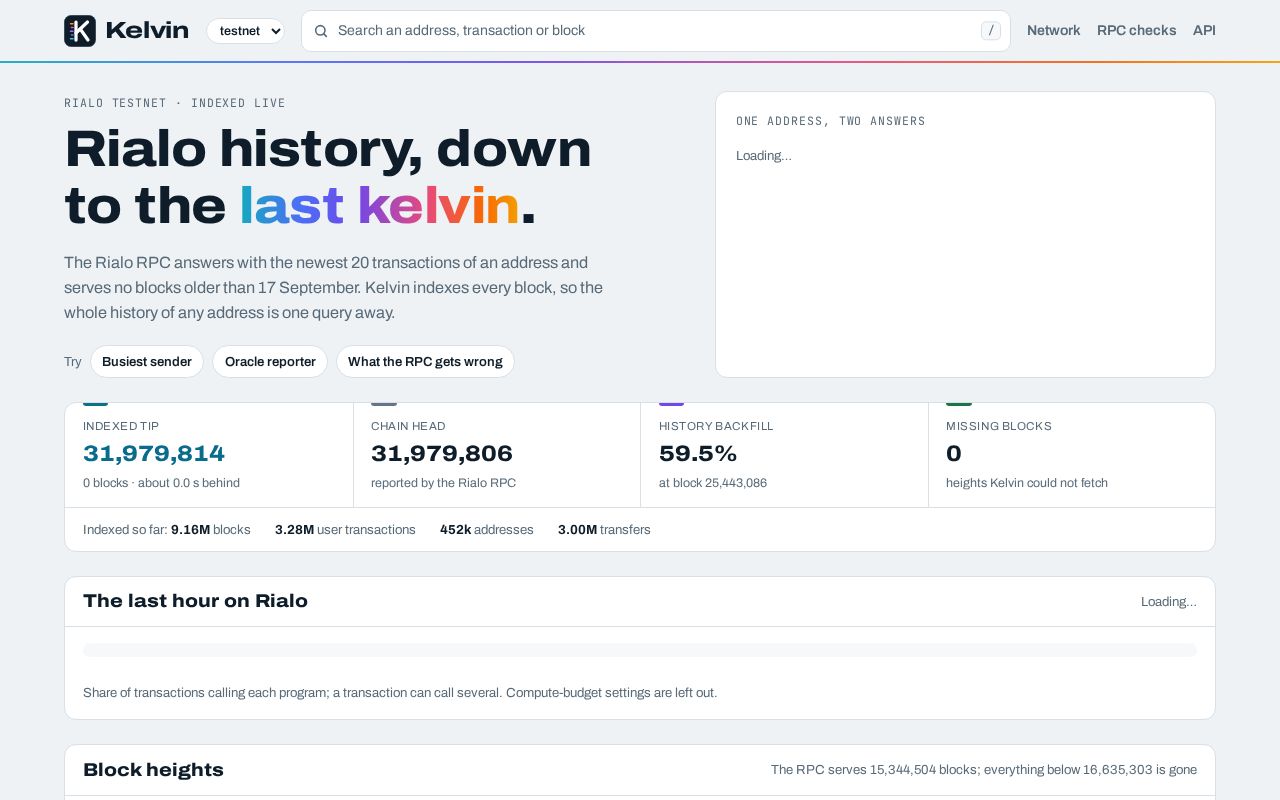
Task: Click the "One address, two answers" card label
Action: pos(831,121)
